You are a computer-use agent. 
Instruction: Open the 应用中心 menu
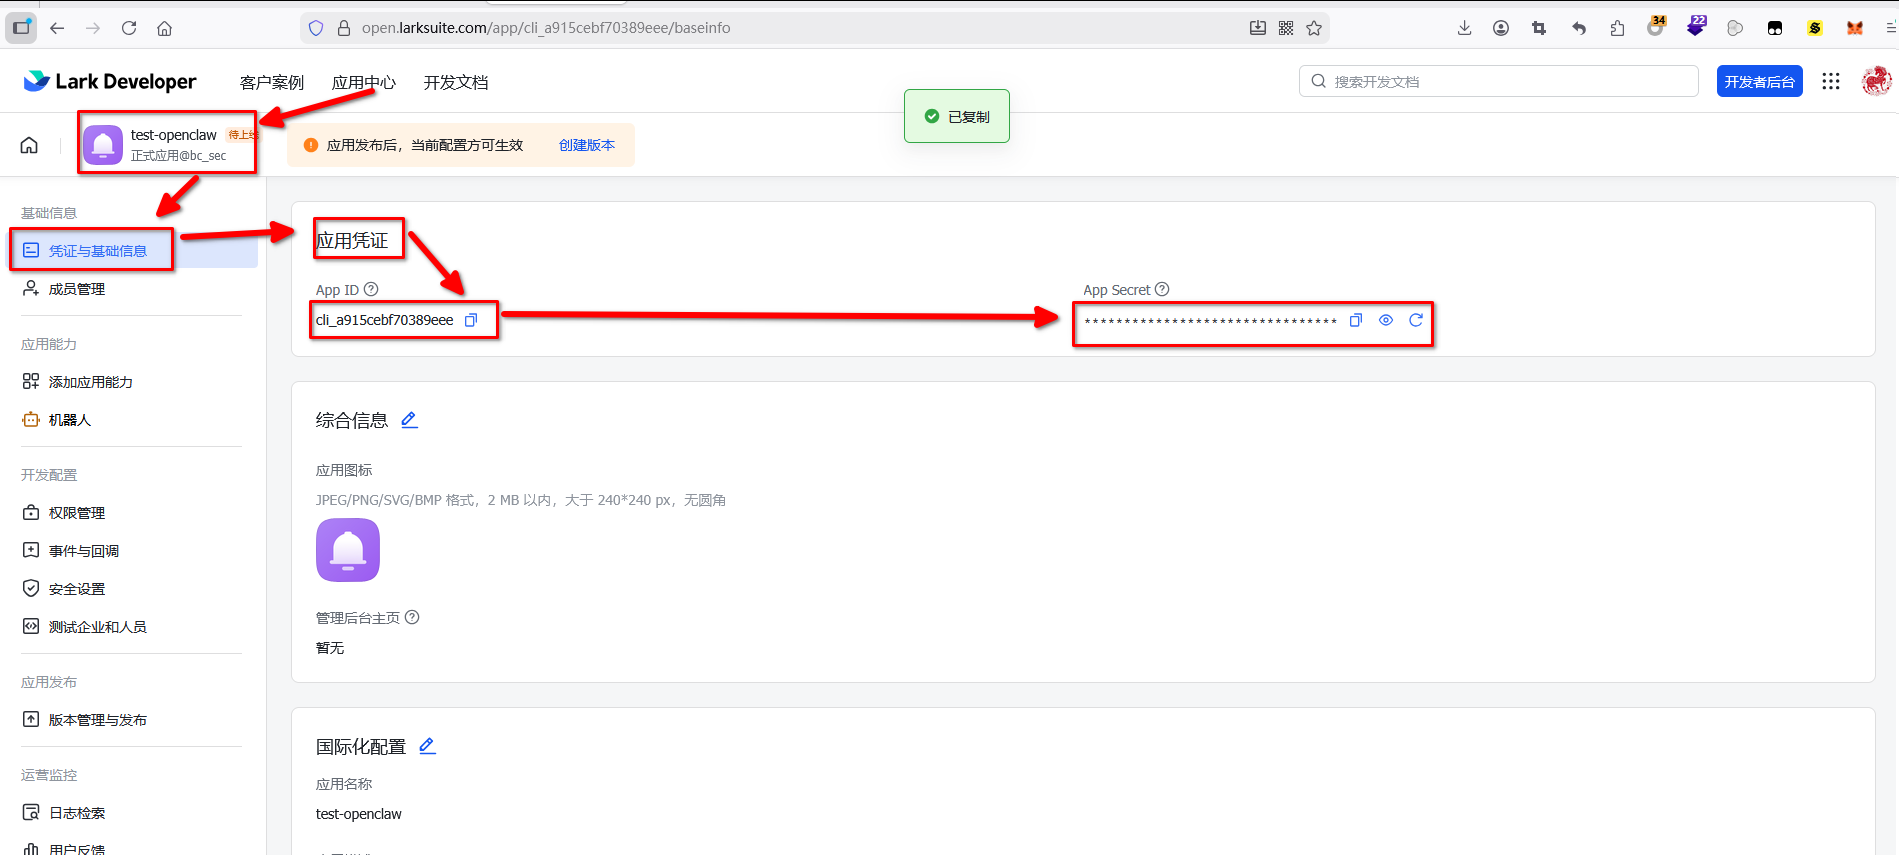[x=363, y=82]
